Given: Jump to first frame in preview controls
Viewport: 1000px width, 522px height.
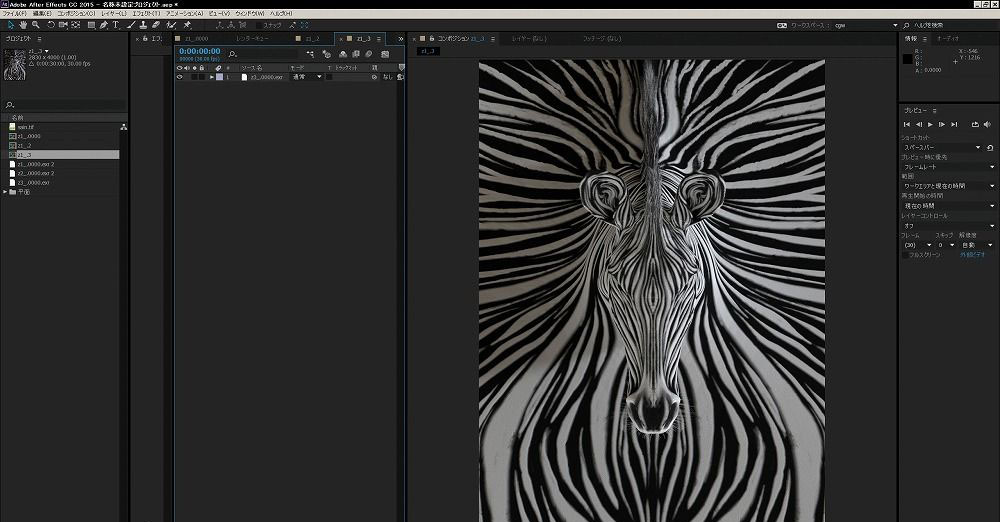Looking at the screenshot, I should (906, 124).
